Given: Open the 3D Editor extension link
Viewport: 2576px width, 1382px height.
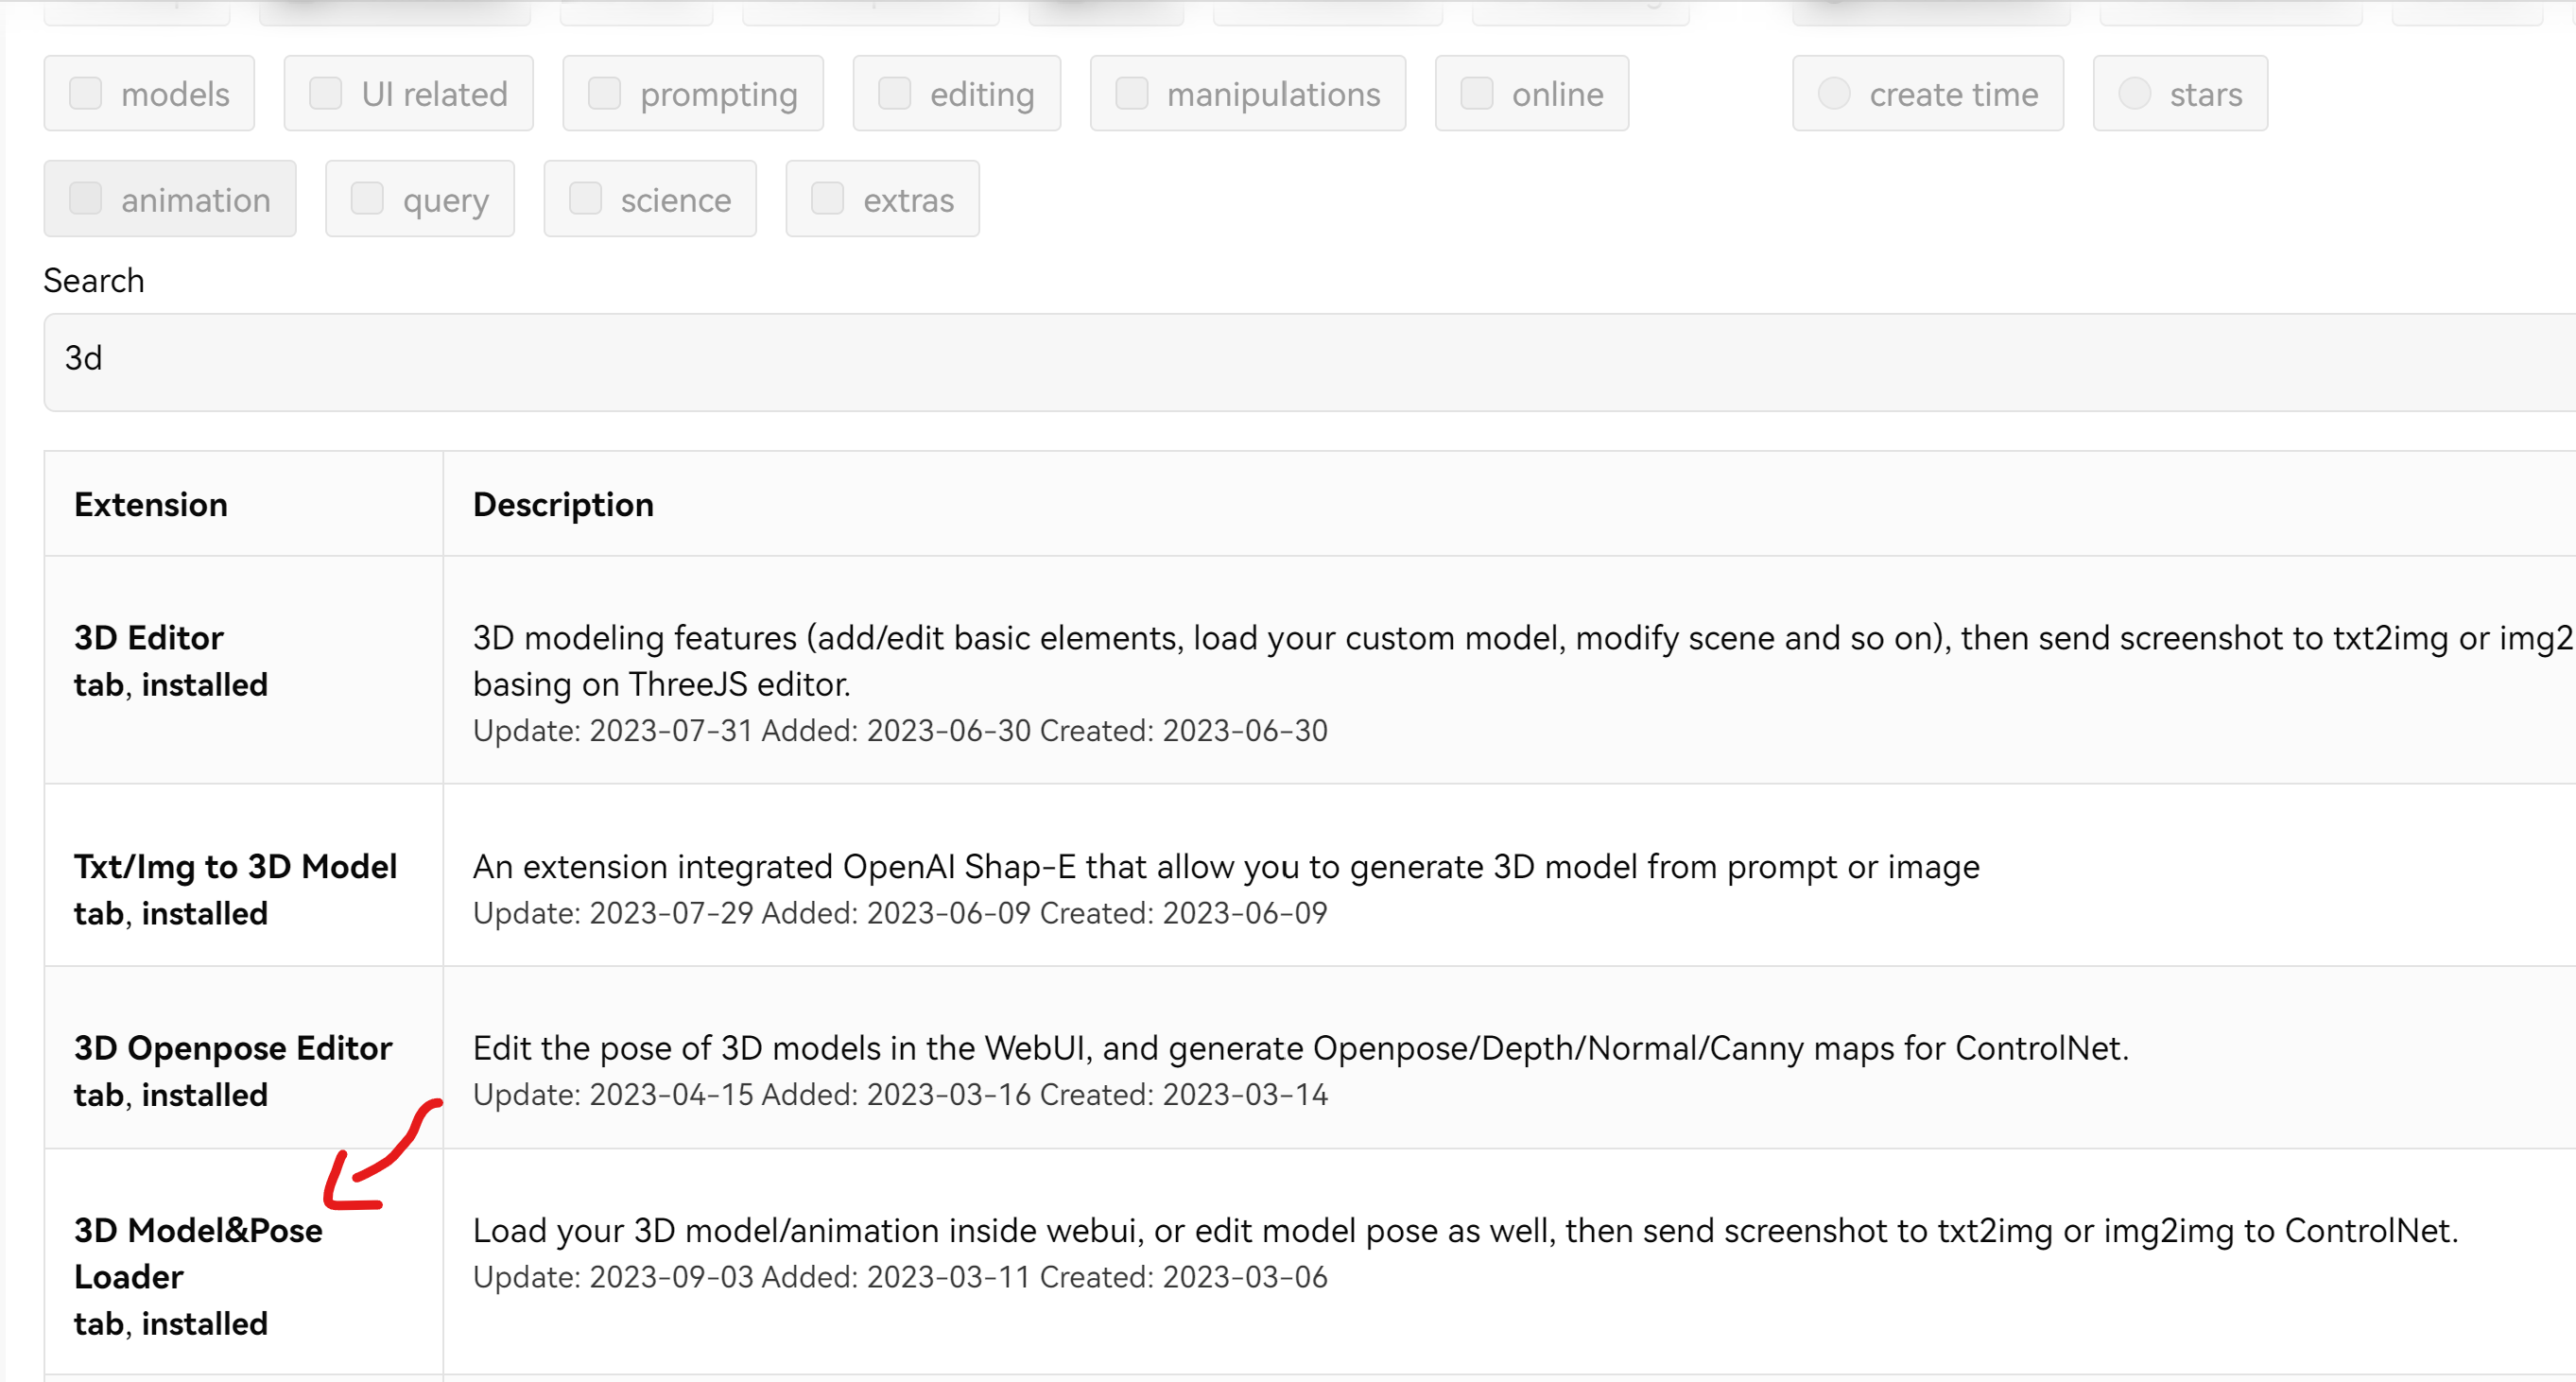Looking at the screenshot, I should tap(149, 638).
